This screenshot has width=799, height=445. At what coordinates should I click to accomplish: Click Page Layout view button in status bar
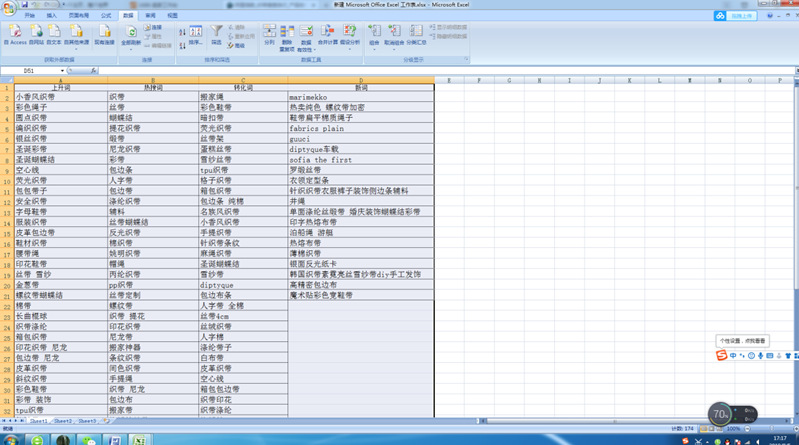[x=712, y=429]
